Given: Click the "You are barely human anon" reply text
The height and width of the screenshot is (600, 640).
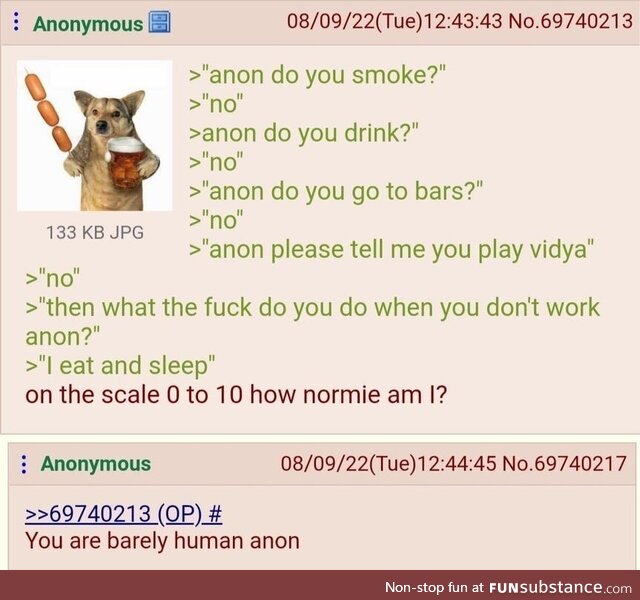Looking at the screenshot, I should [162, 541].
